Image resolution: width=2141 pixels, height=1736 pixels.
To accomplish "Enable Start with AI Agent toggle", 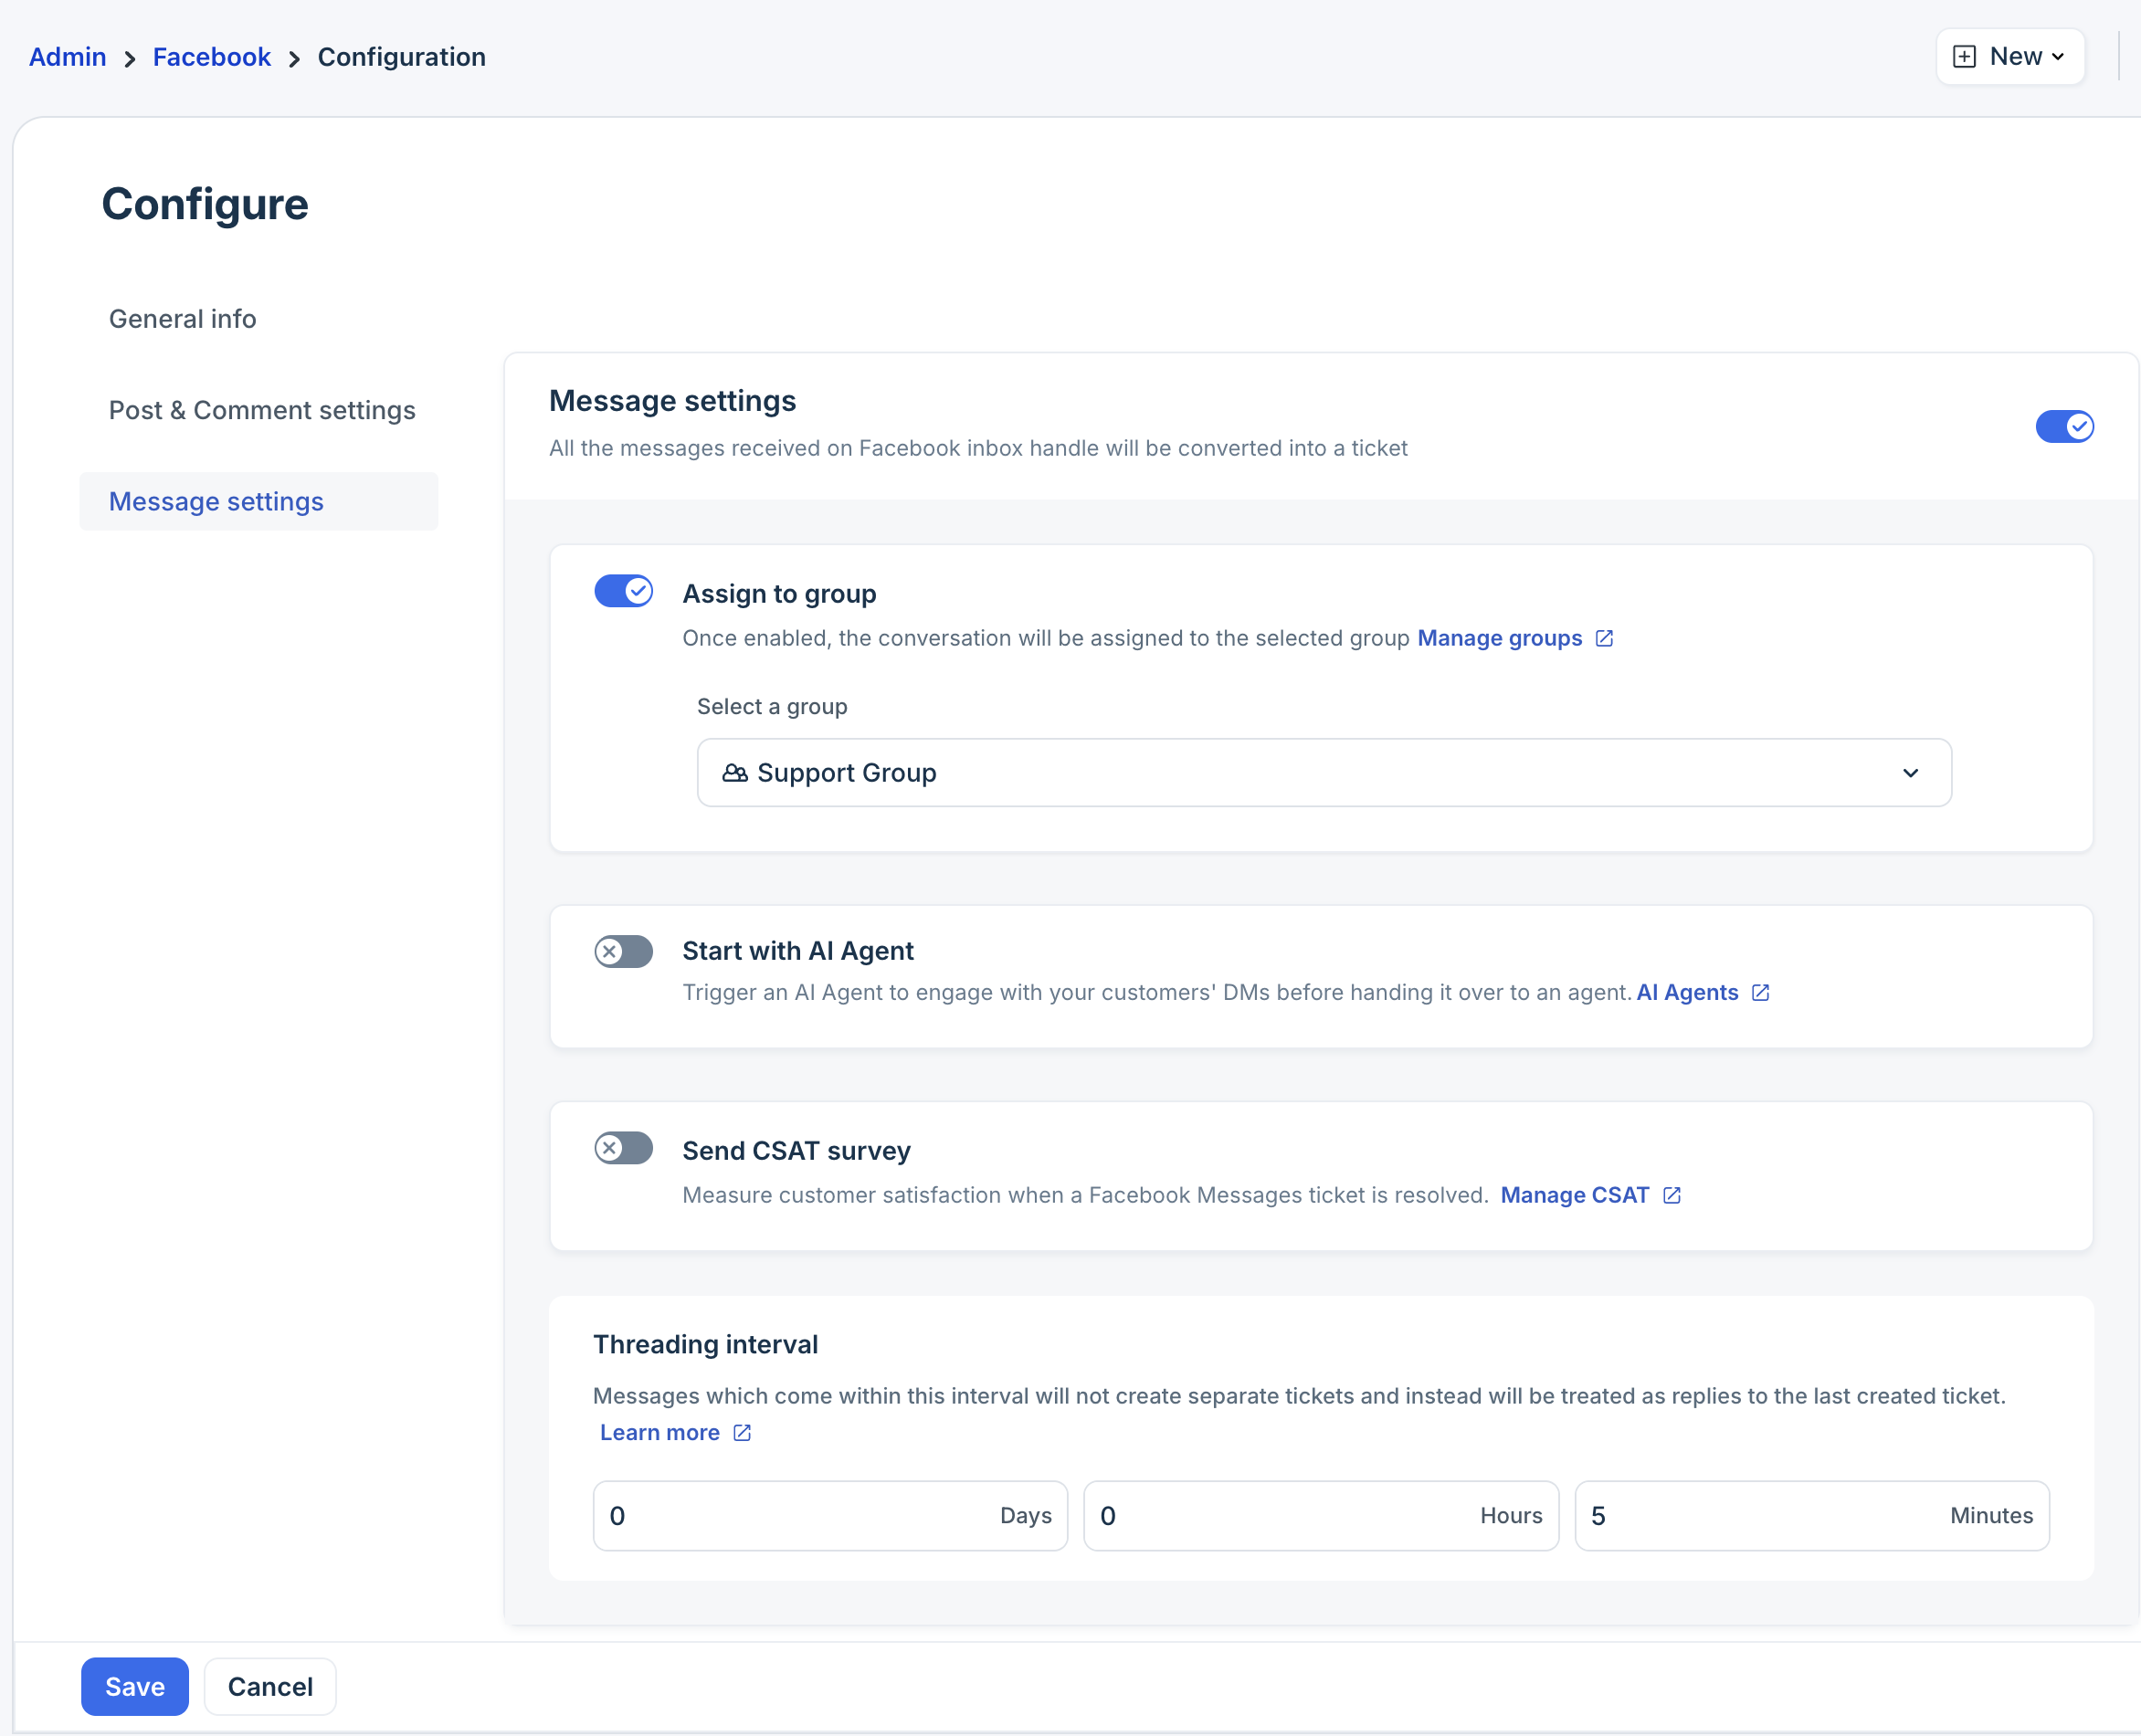I will pos(623,951).
